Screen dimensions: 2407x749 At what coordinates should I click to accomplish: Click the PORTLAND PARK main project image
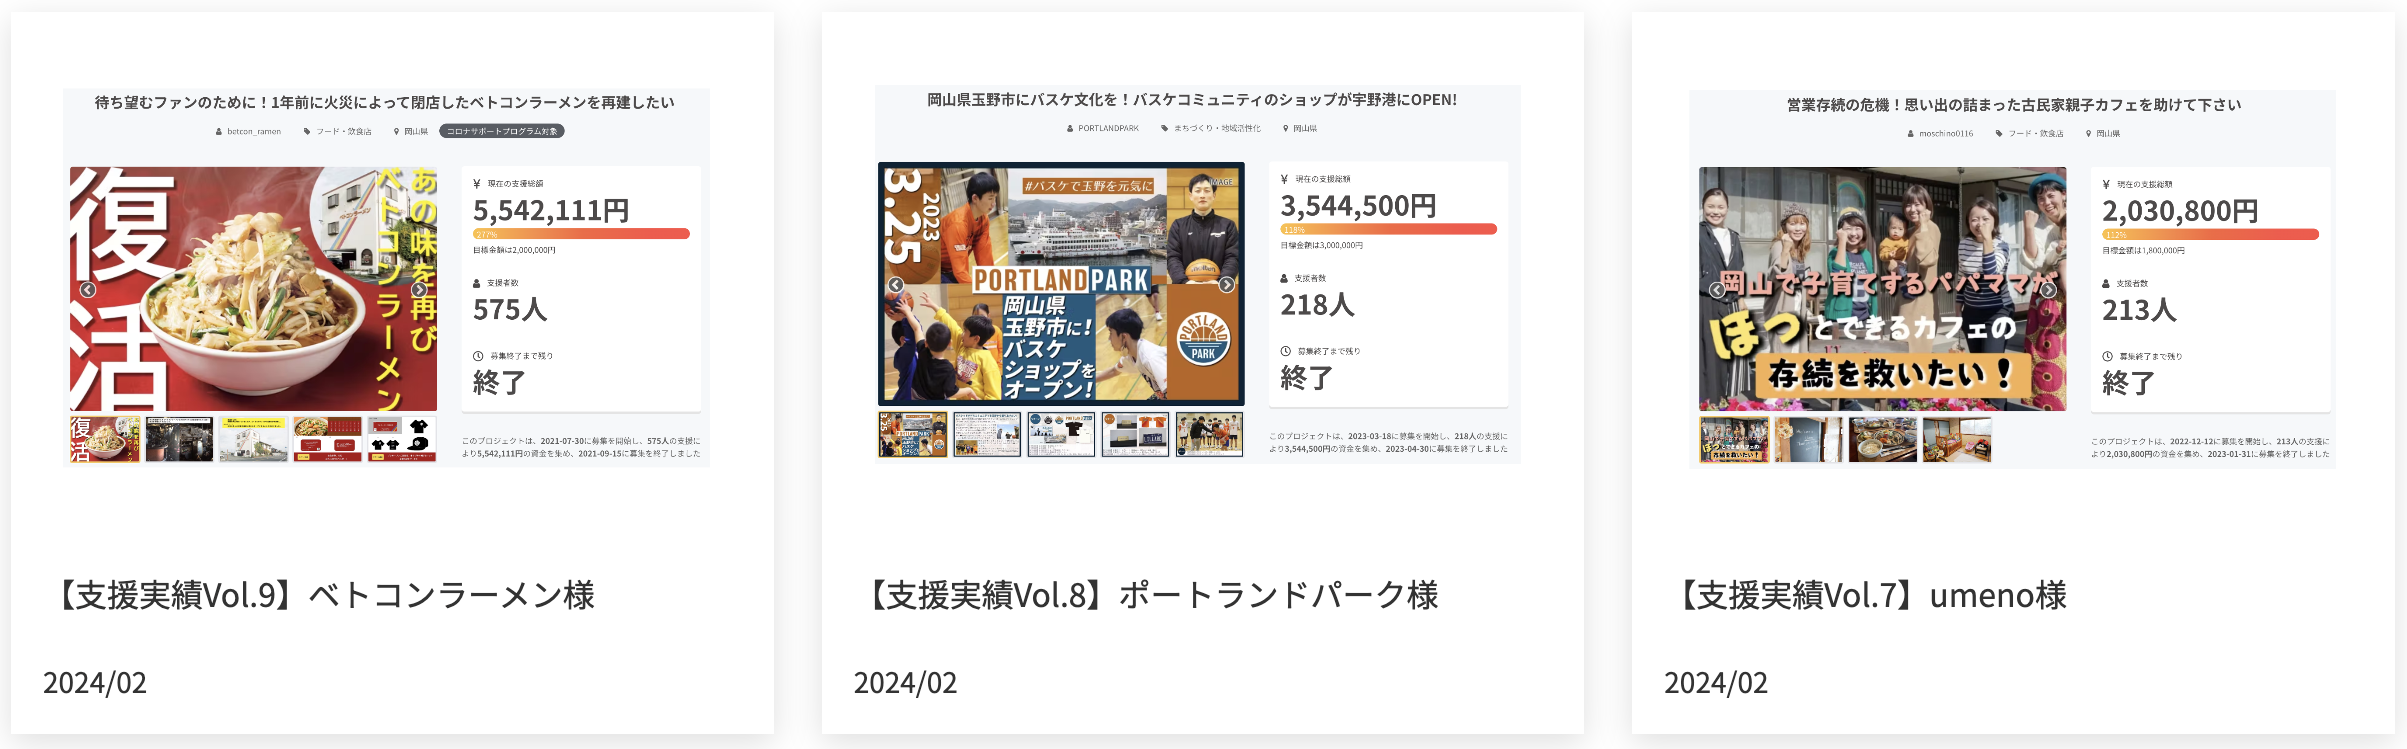(1061, 284)
